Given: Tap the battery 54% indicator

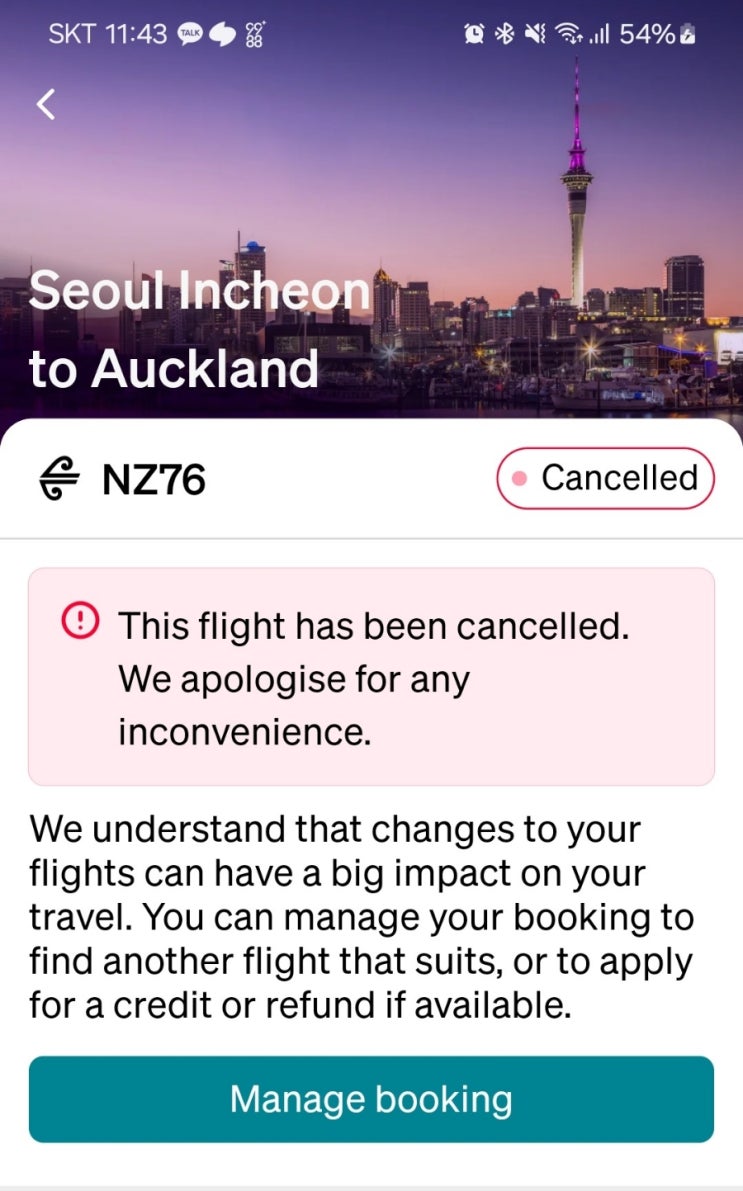Looking at the screenshot, I should pos(657,34).
